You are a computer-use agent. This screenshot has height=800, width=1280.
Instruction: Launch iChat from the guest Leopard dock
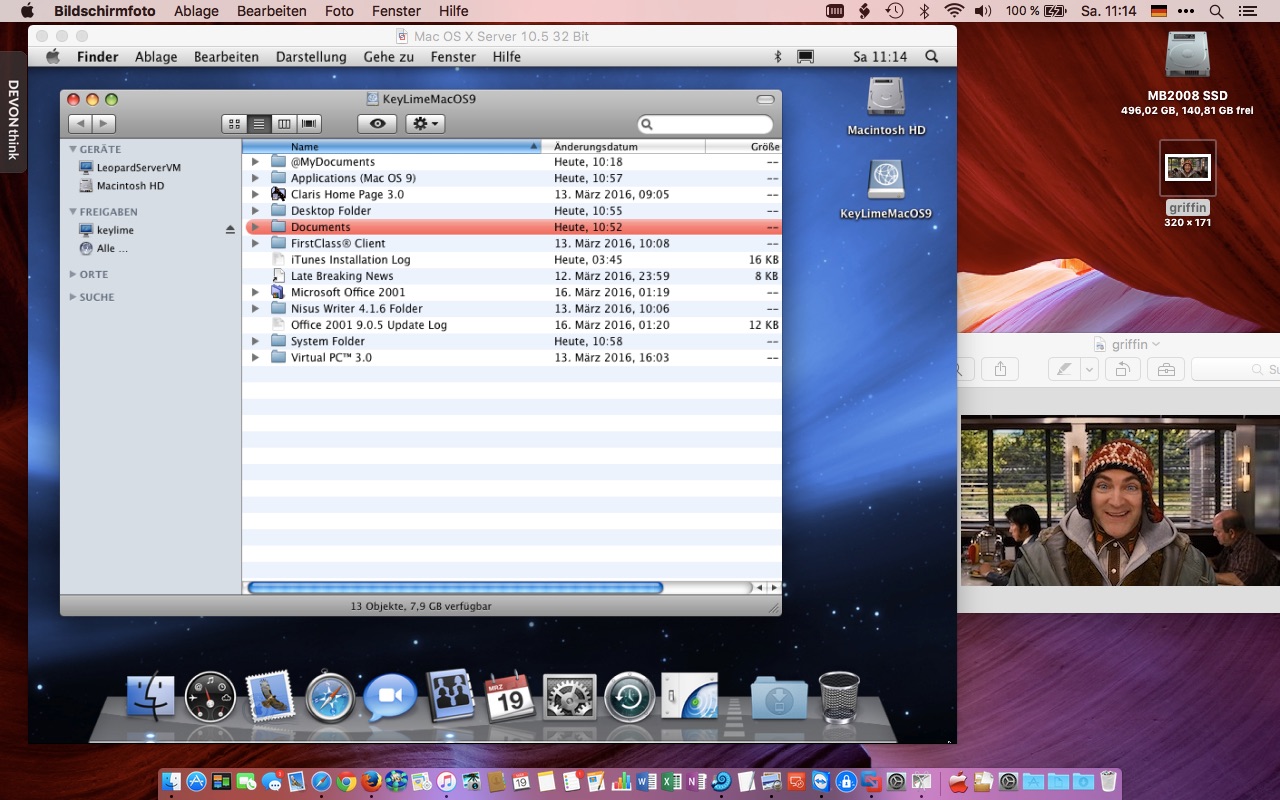(390, 696)
